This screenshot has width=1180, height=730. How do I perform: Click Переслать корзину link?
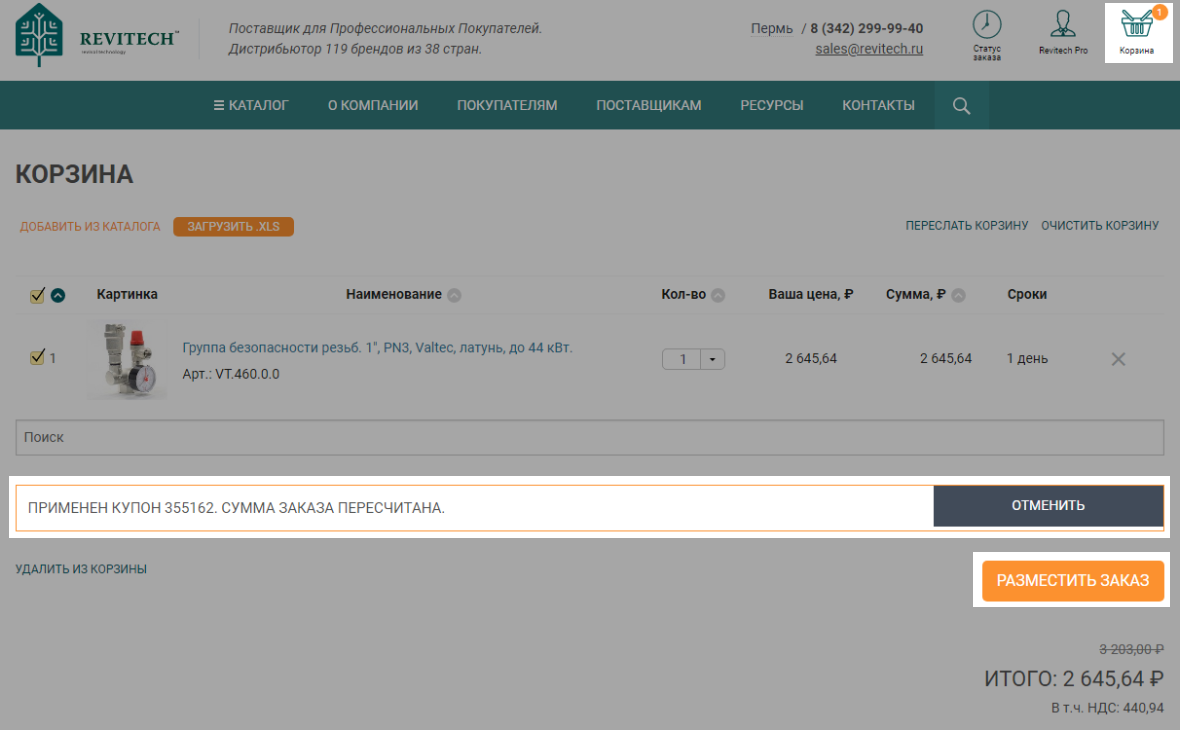967,226
